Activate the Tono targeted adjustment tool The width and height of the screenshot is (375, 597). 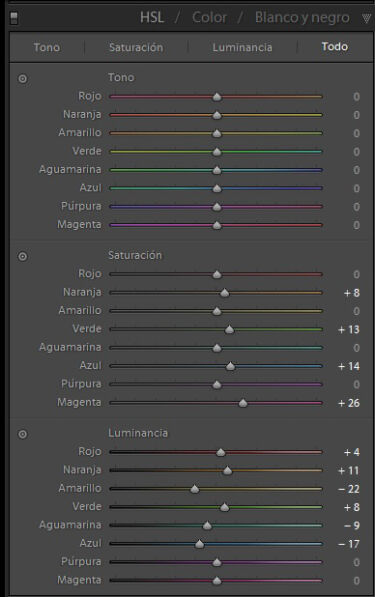[x=23, y=79]
